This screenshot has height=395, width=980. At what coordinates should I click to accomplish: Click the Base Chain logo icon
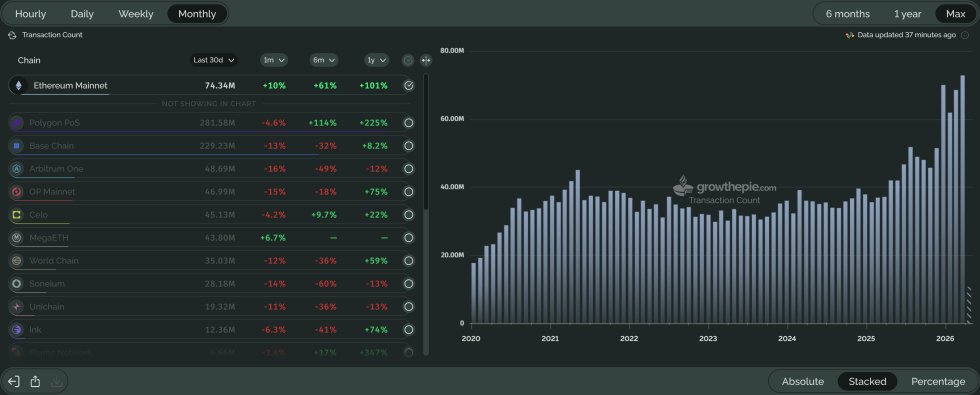16,146
